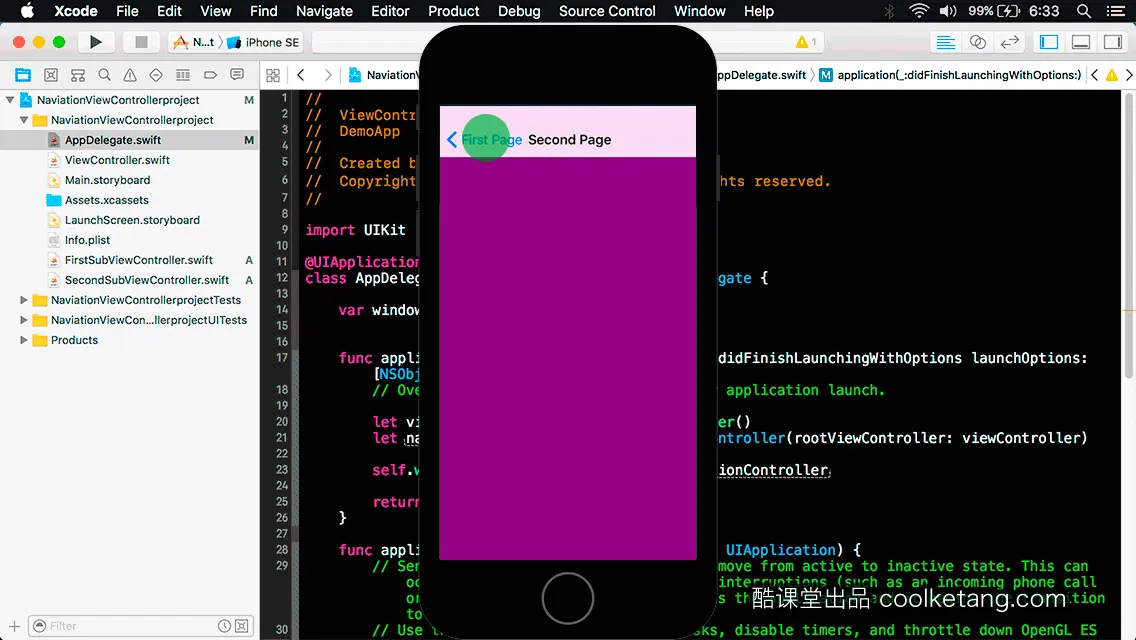This screenshot has width=1136, height=640.
Task: Choose the iPhone SE run destination
Action: point(264,42)
